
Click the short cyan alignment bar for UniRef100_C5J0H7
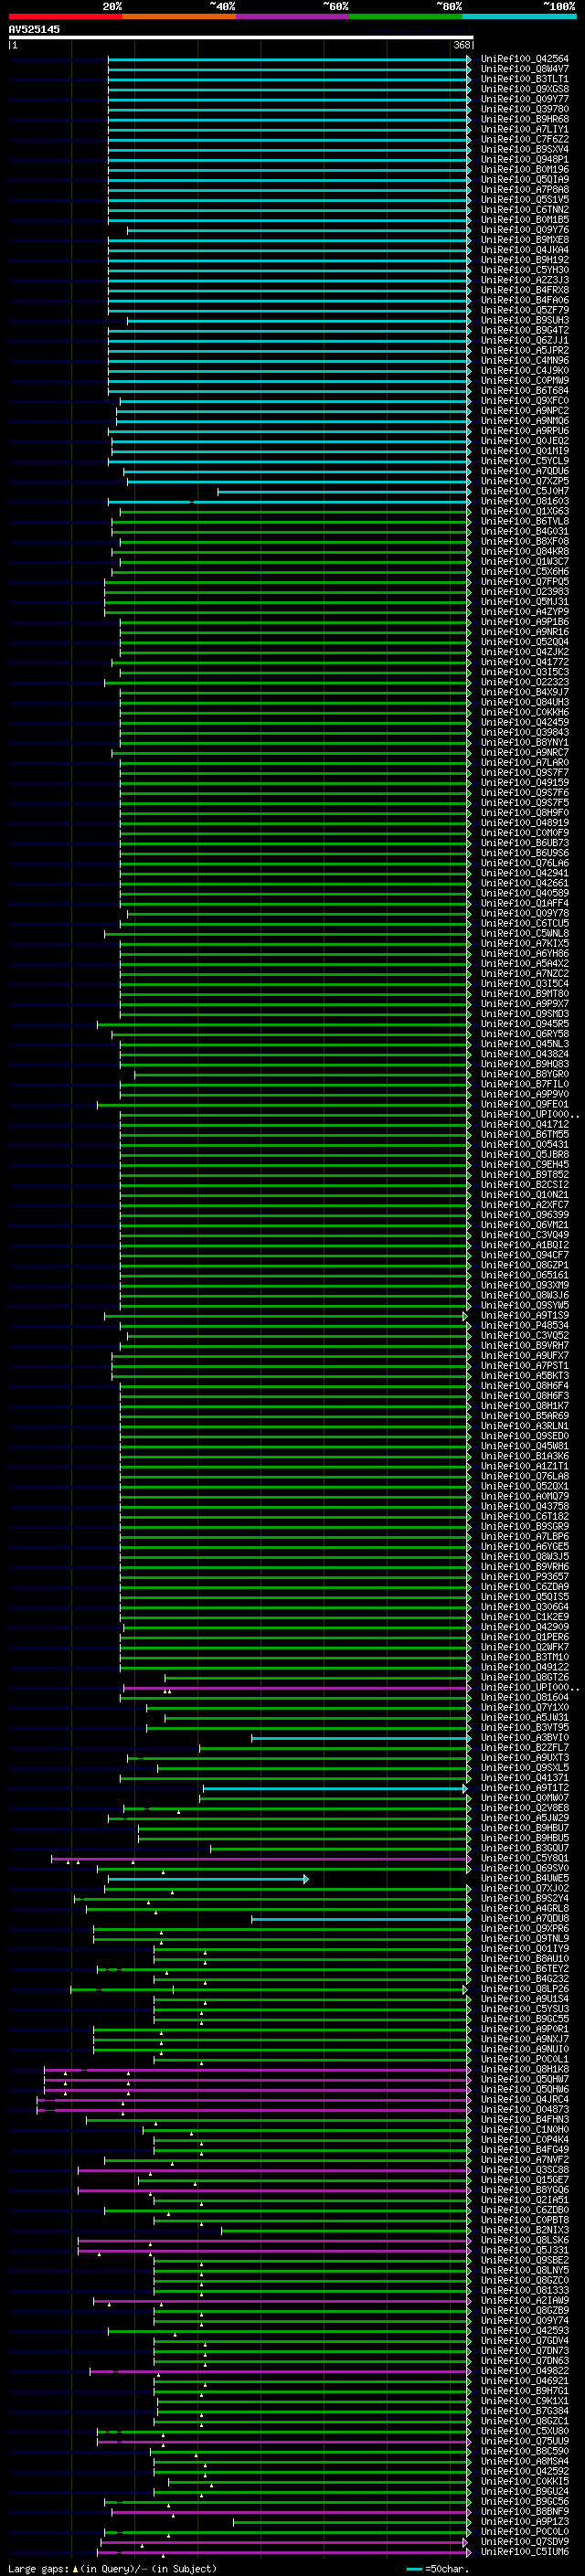coord(344,491)
